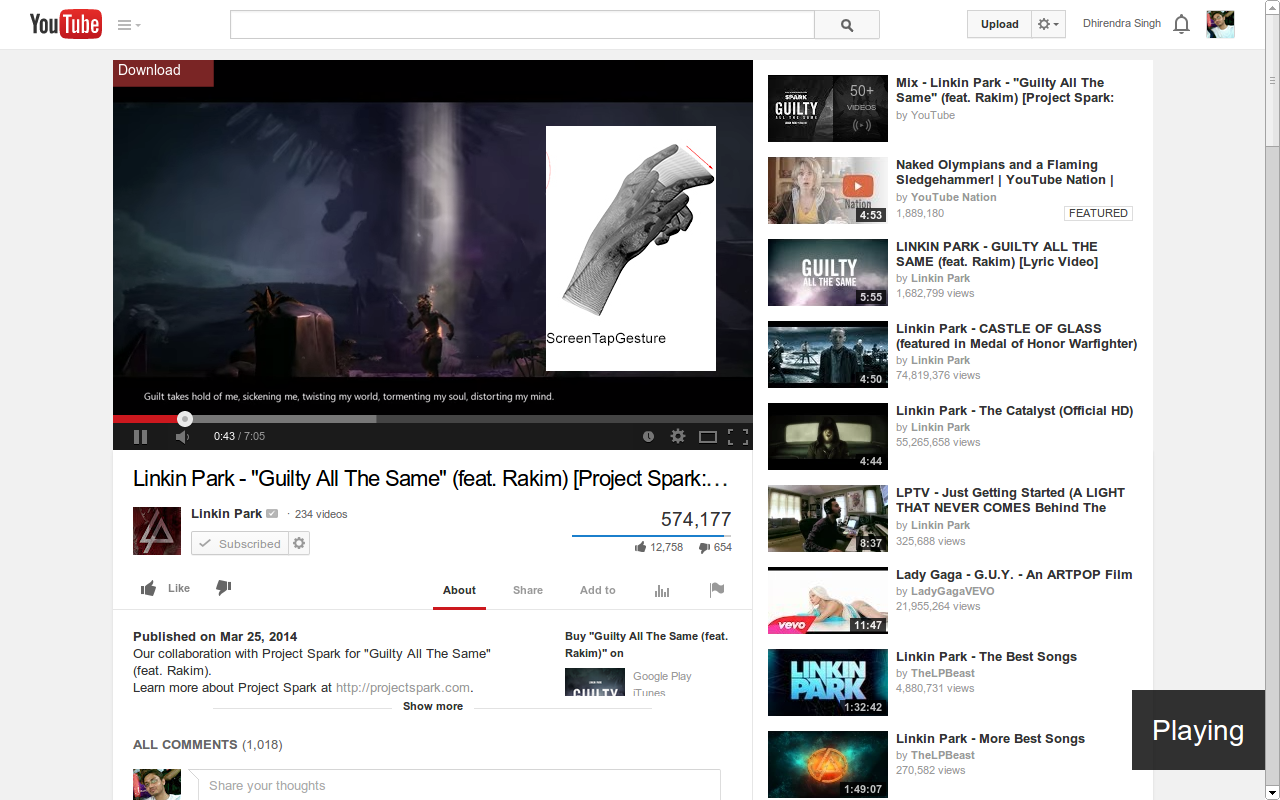
Task: Open The Catalyst (Official HD) thumbnail
Action: pos(828,436)
